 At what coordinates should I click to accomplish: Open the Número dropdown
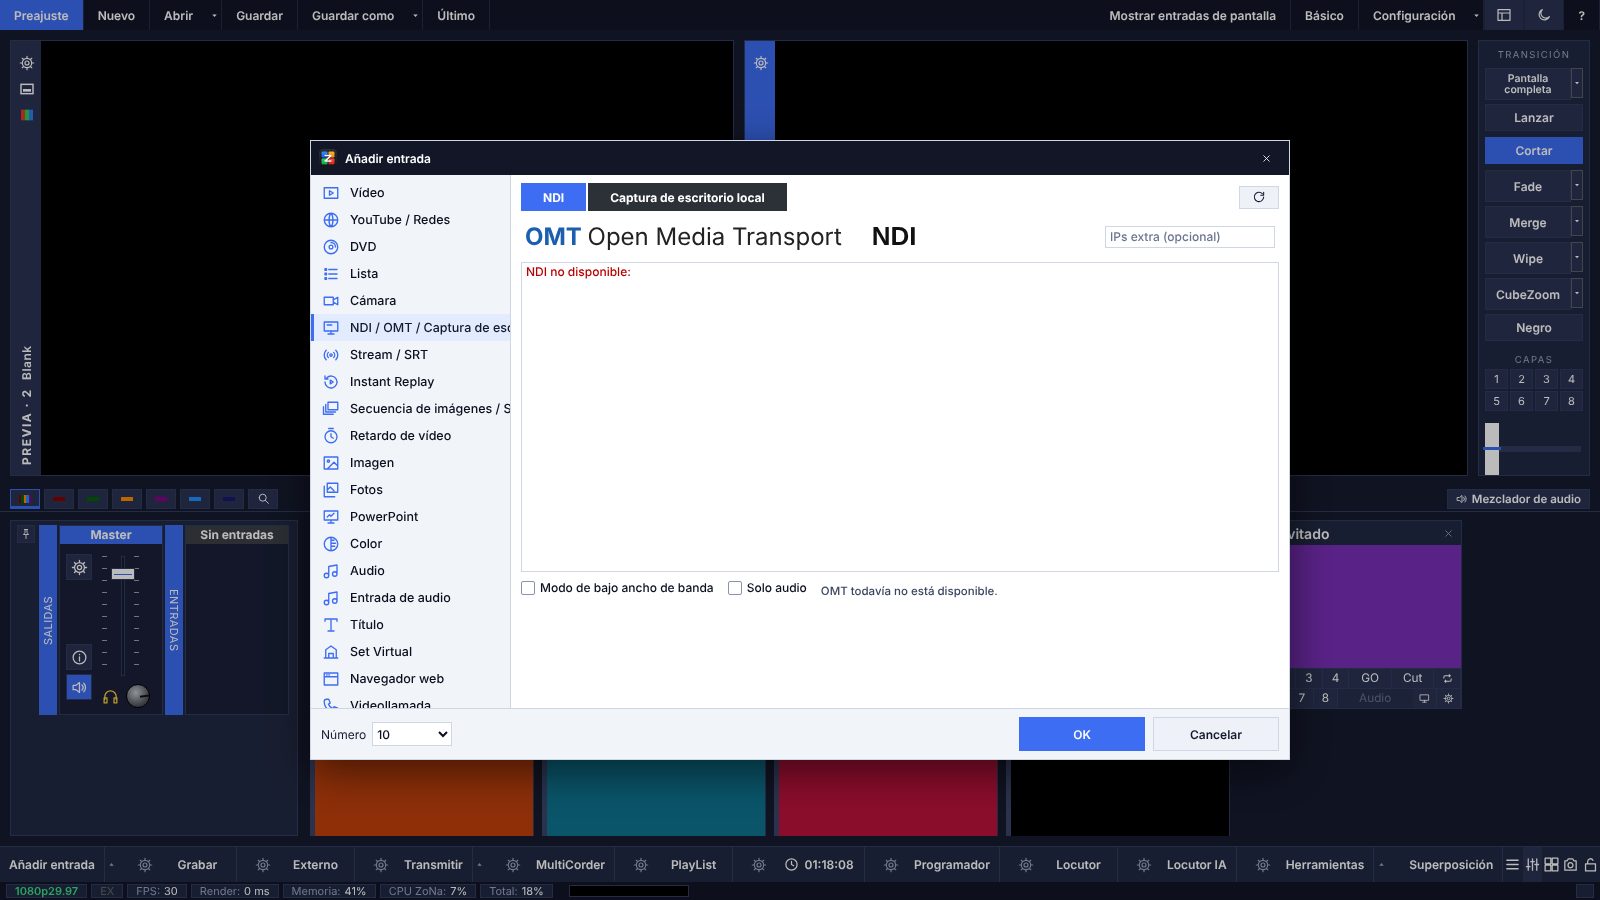pos(412,734)
